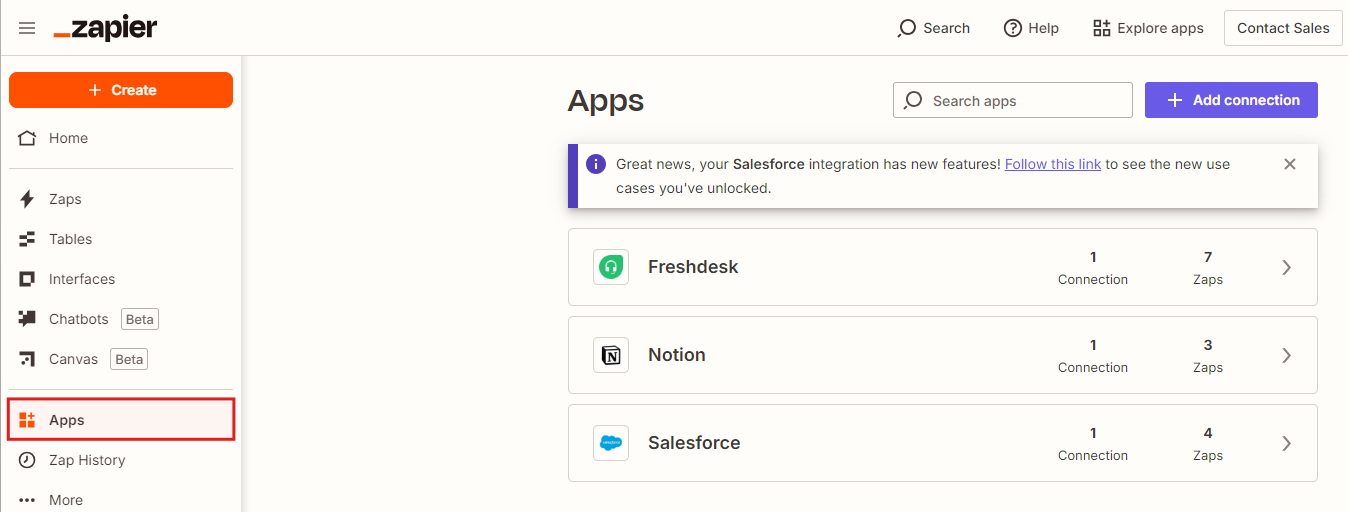This screenshot has width=1348, height=512.
Task: Open Chatbots in the sidebar
Action: tap(121, 319)
